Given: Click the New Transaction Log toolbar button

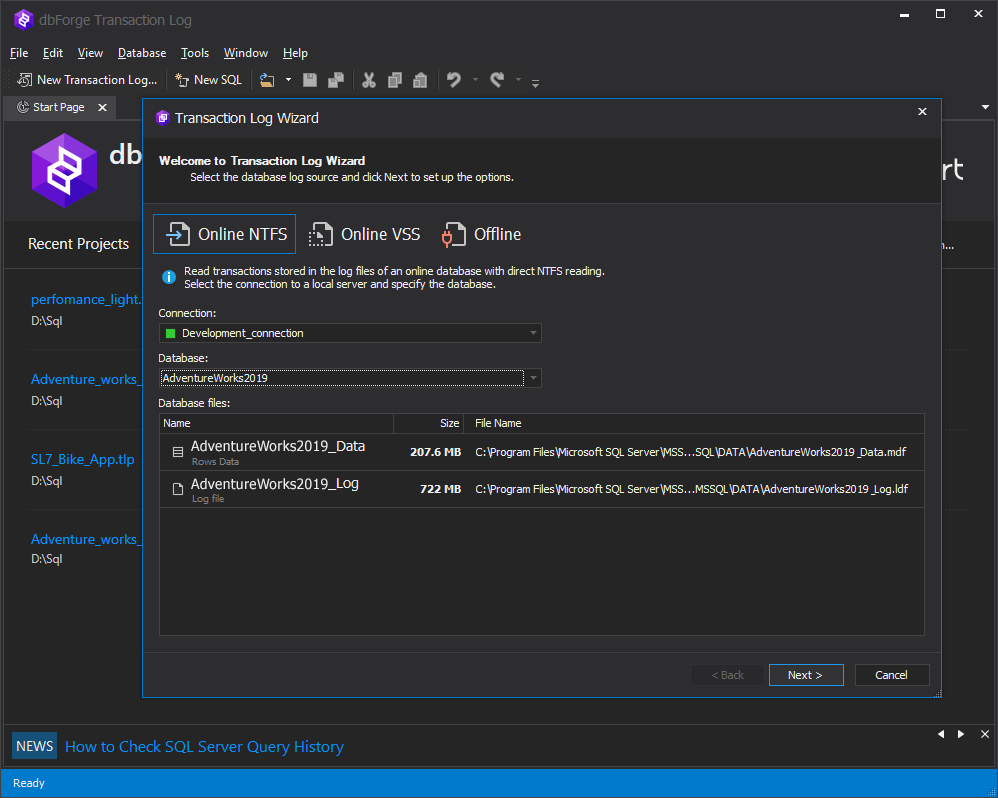Looking at the screenshot, I should coord(88,80).
